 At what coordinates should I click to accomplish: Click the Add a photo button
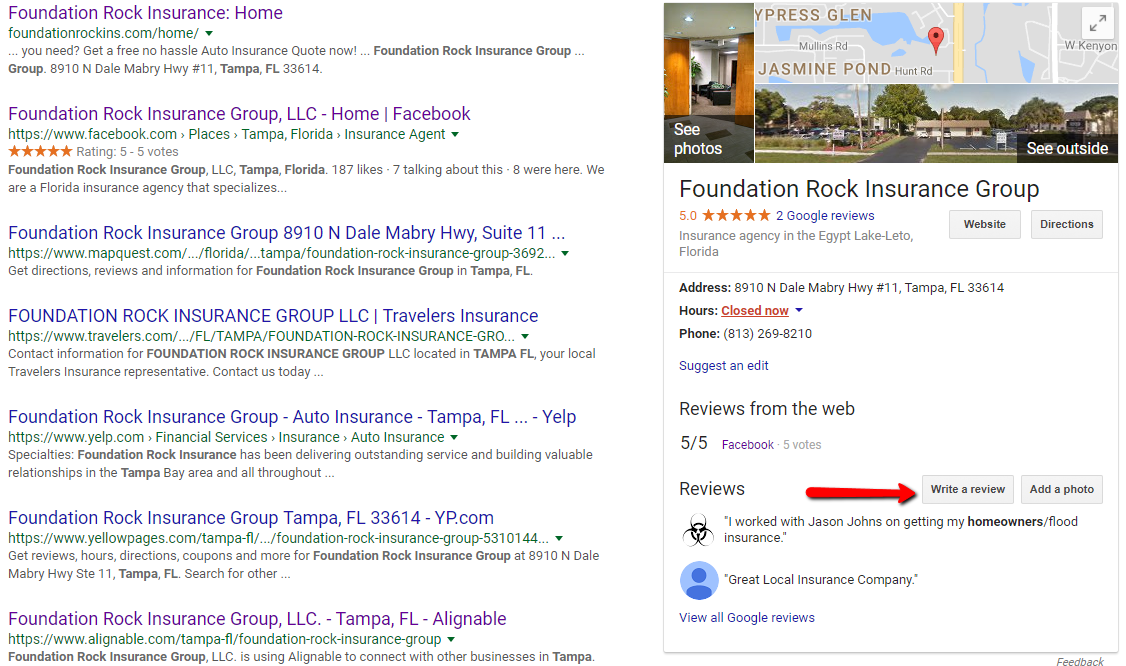pyautogui.click(x=1061, y=489)
